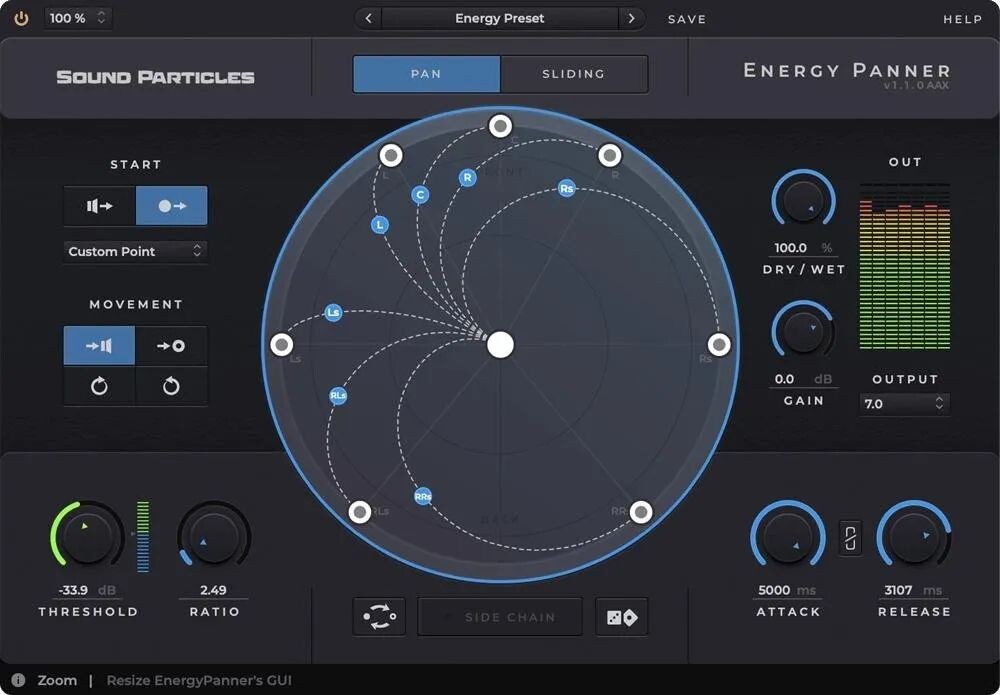This screenshot has width=1000, height=695.
Task: Select the rear right speaker node
Action: click(x=641, y=511)
